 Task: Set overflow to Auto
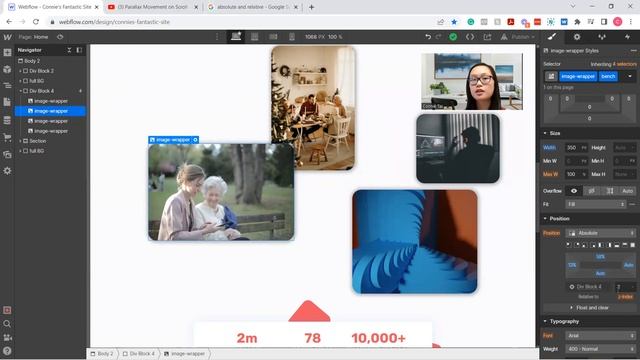627,191
